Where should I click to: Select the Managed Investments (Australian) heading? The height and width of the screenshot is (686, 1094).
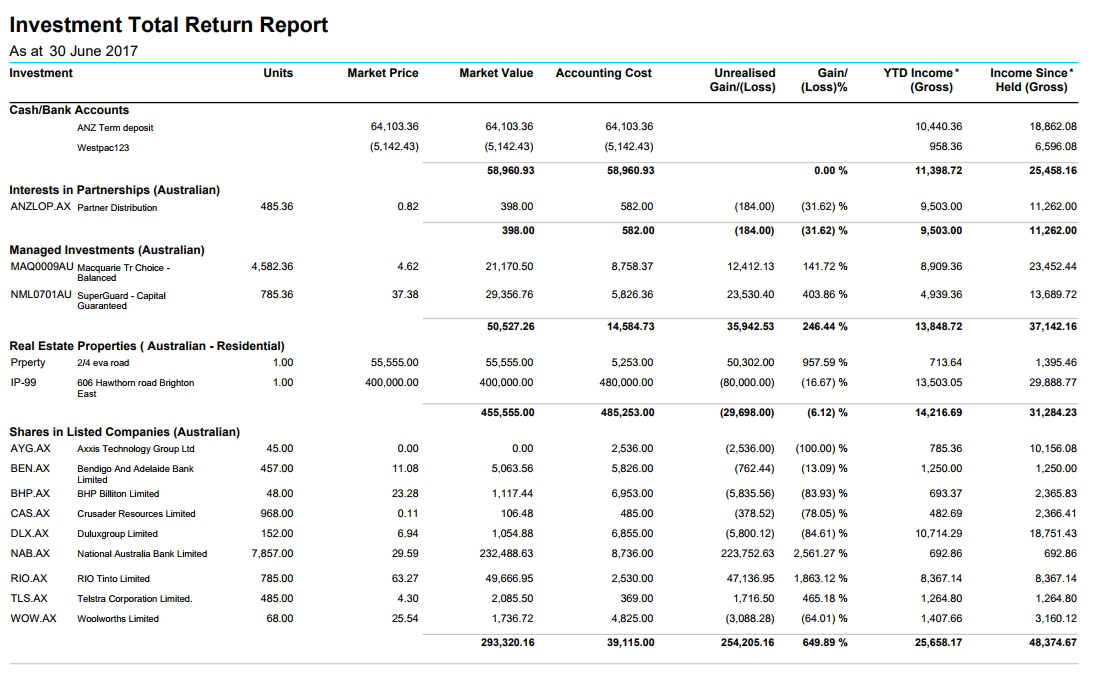pyautogui.click(x=107, y=250)
